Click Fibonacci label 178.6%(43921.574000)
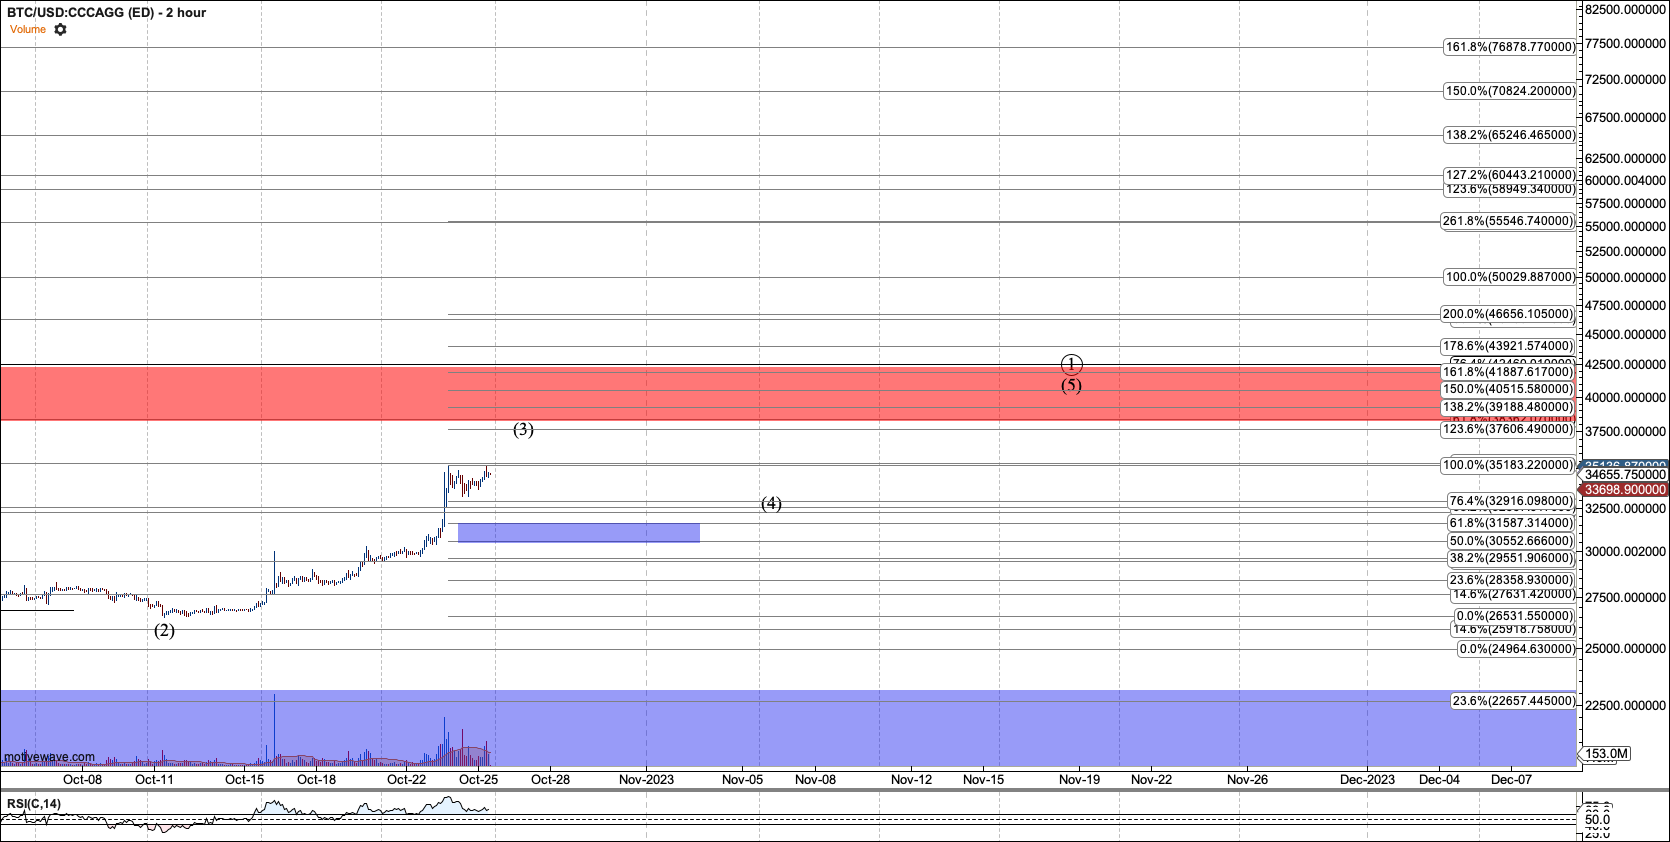1670x842 pixels. [1508, 346]
